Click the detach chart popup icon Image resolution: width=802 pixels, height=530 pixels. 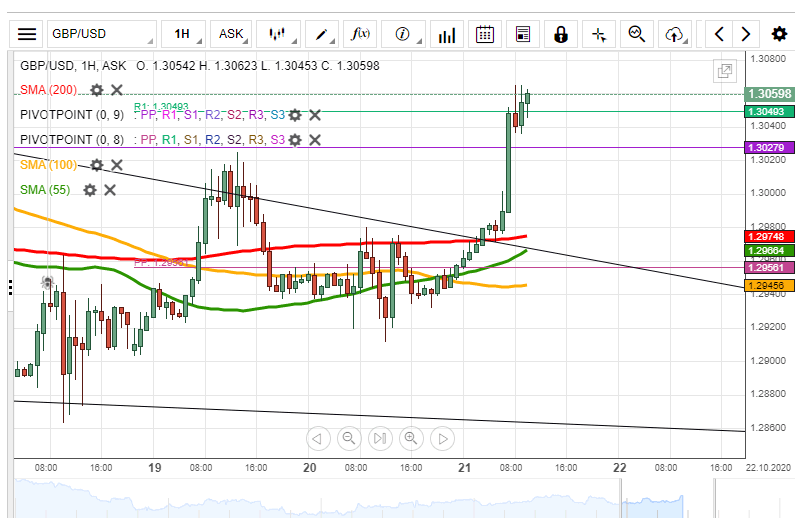tap(724, 71)
